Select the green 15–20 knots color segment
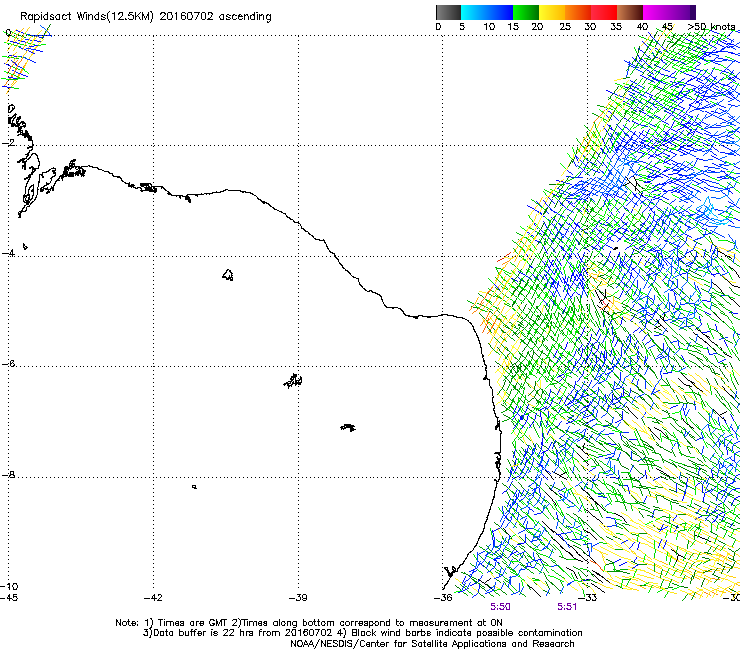This screenshot has height=650, width=740. pyautogui.click(x=526, y=12)
